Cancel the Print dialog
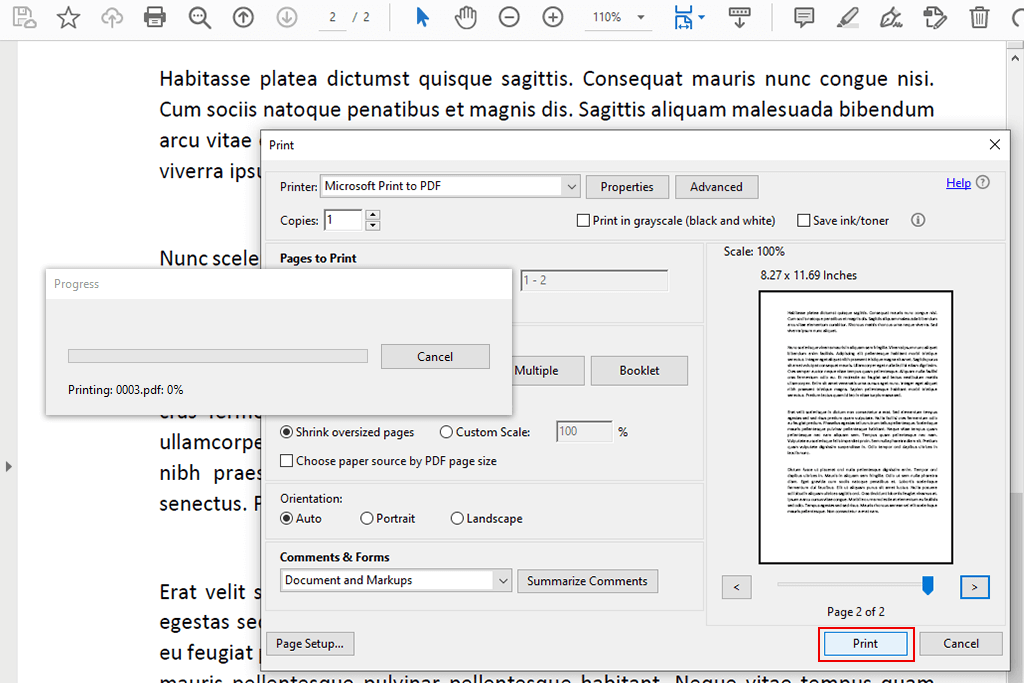Image resolution: width=1024 pixels, height=683 pixels. [961, 644]
